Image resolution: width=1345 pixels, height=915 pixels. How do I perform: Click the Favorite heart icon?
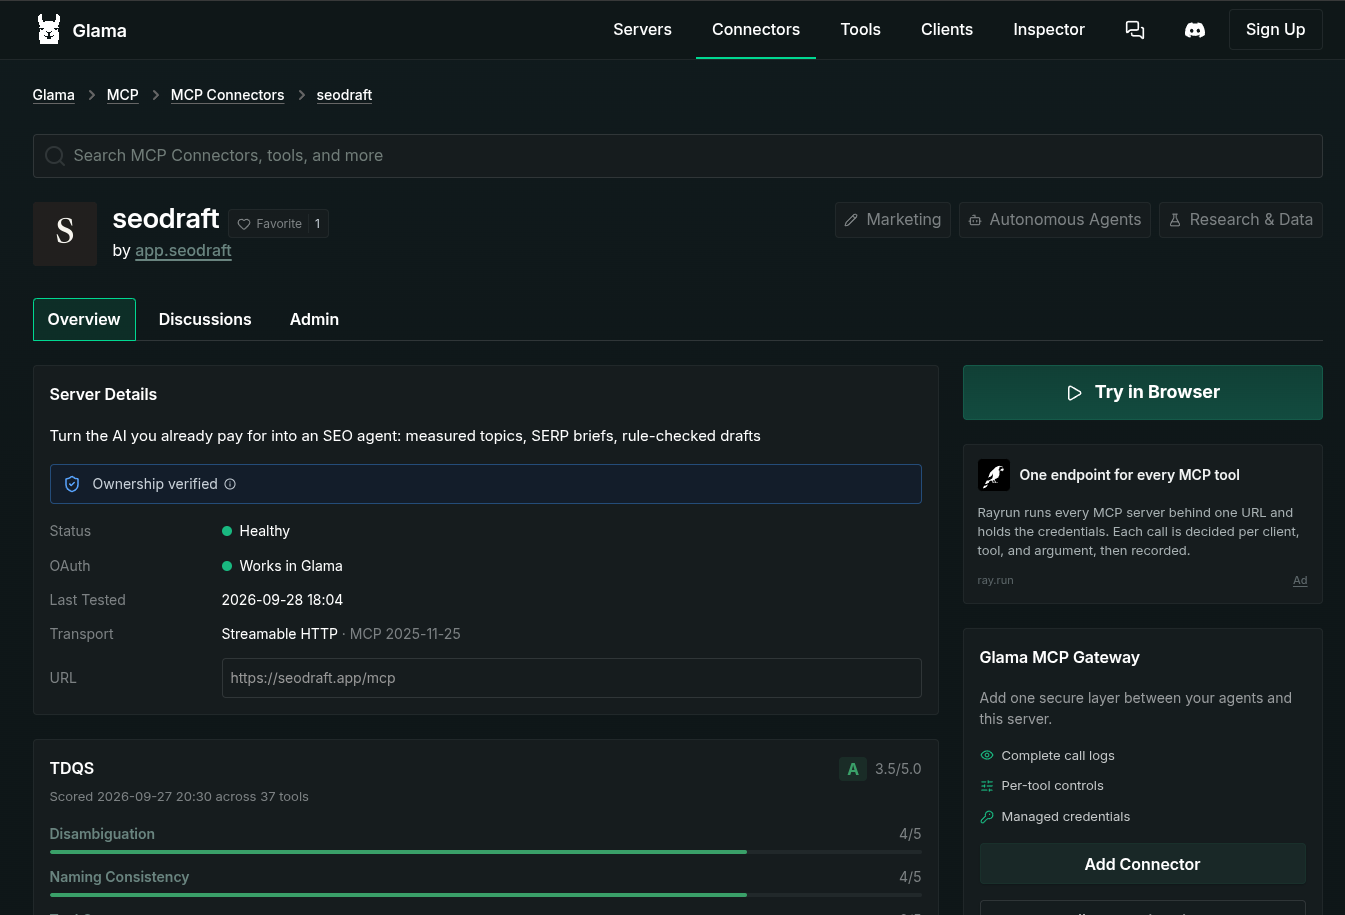click(x=244, y=224)
